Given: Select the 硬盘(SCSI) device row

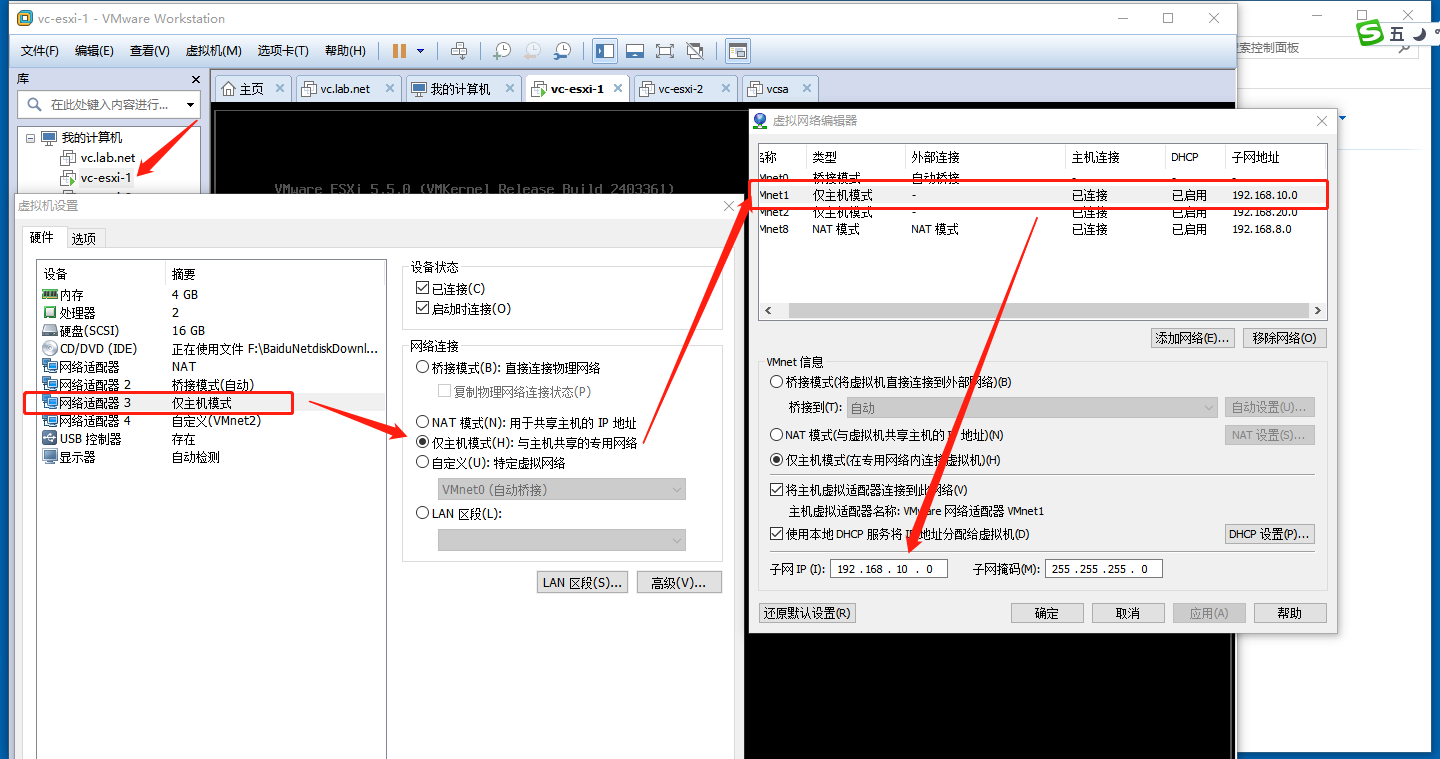Looking at the screenshot, I should click(x=210, y=331).
